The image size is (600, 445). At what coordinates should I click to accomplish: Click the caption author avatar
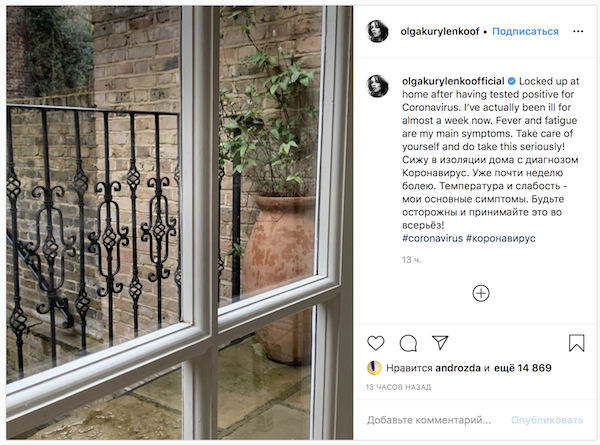tap(377, 86)
